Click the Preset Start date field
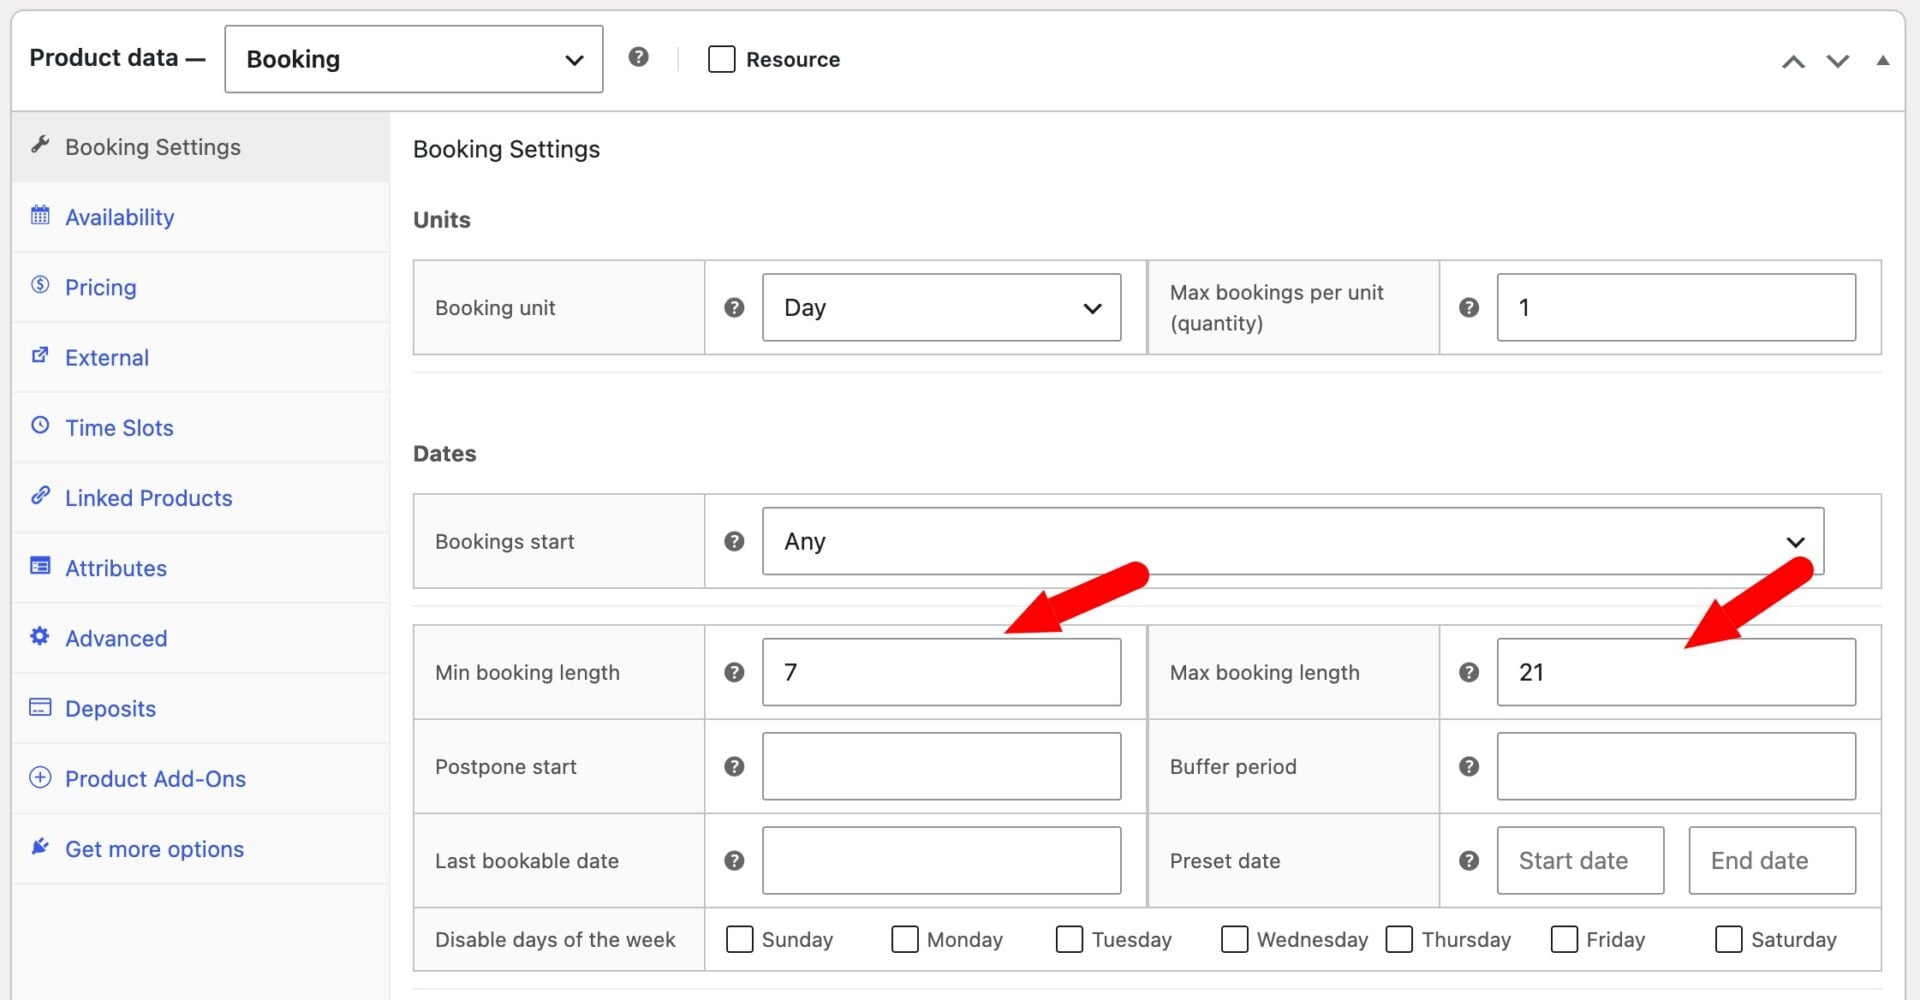The image size is (1920, 1000). click(1580, 860)
